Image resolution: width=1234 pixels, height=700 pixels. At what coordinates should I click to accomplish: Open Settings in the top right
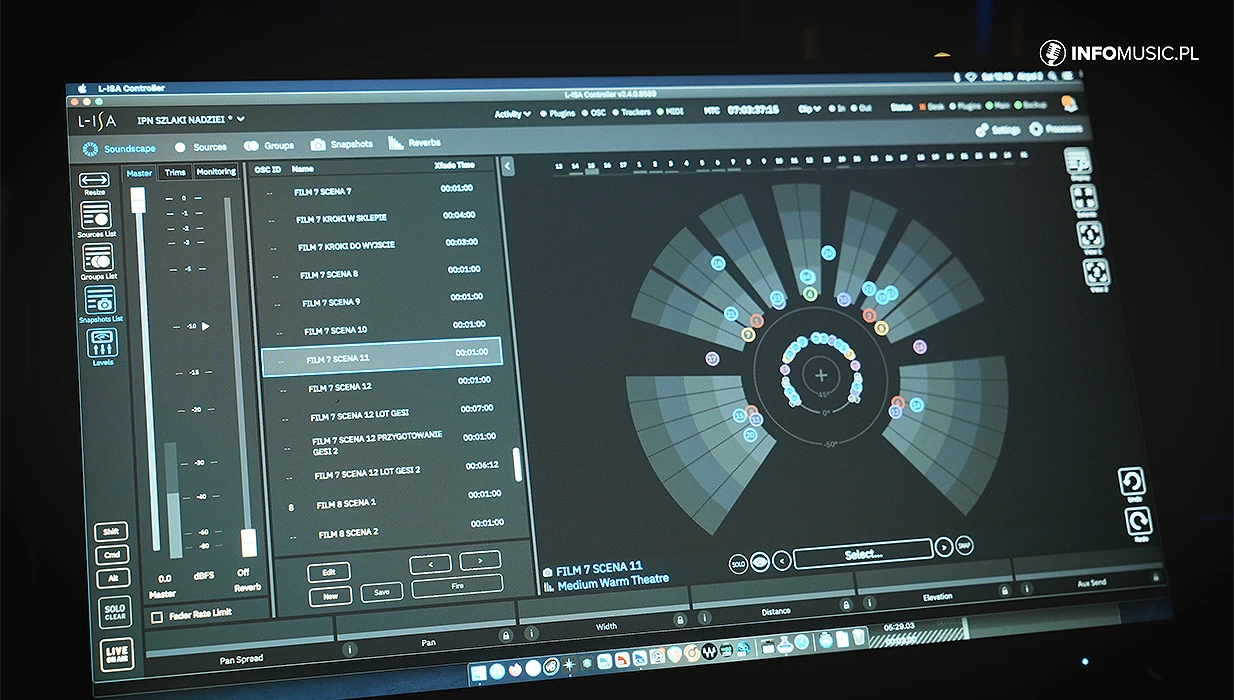[x=998, y=130]
